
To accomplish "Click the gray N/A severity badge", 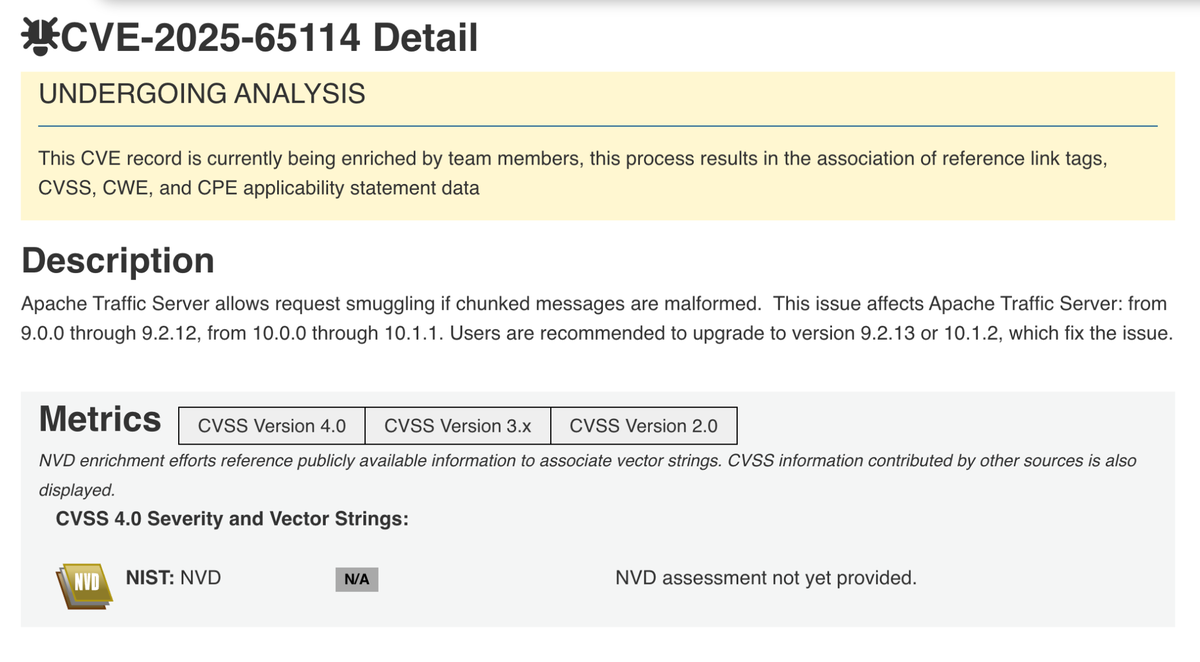I will (356, 579).
